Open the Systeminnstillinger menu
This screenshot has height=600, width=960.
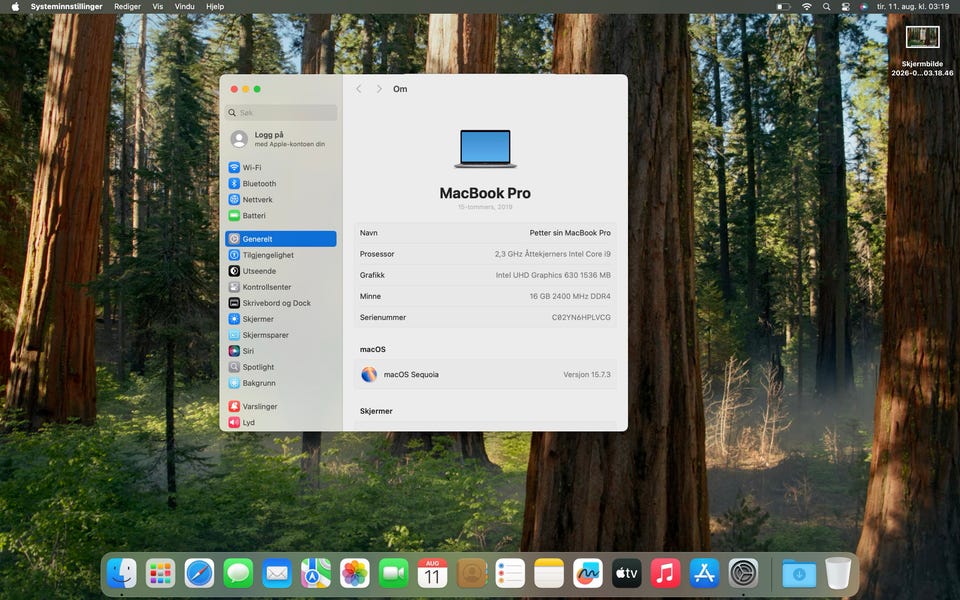pyautogui.click(x=66, y=7)
